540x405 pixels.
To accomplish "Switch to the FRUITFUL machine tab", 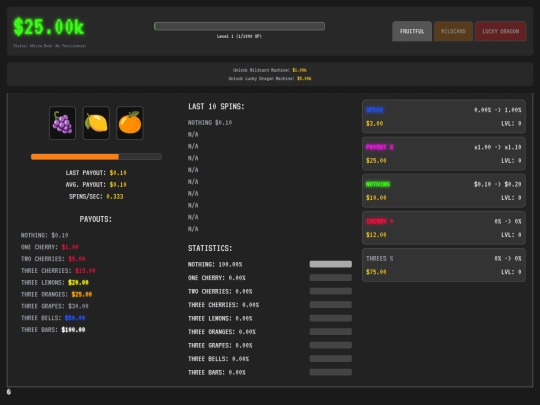I will coord(412,31).
